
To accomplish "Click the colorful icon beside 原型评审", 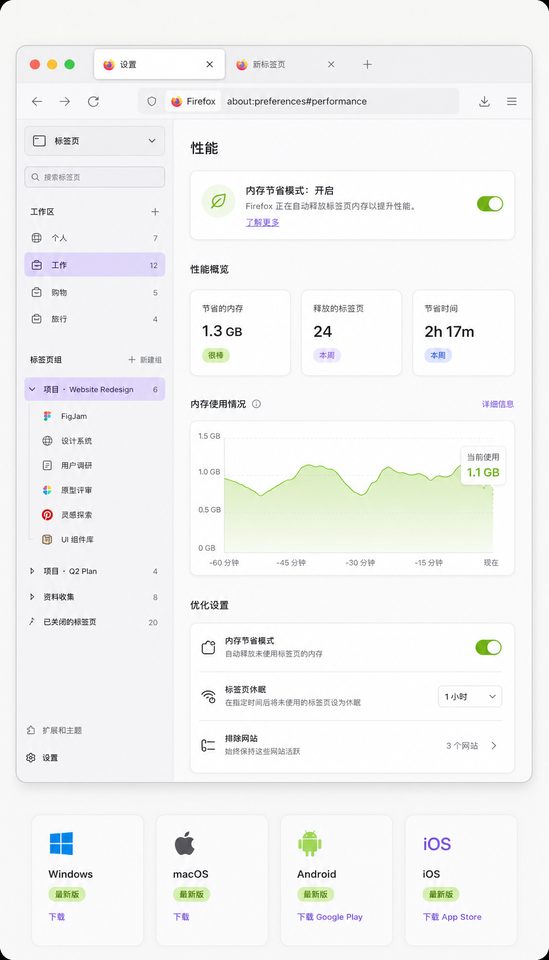I will point(47,490).
